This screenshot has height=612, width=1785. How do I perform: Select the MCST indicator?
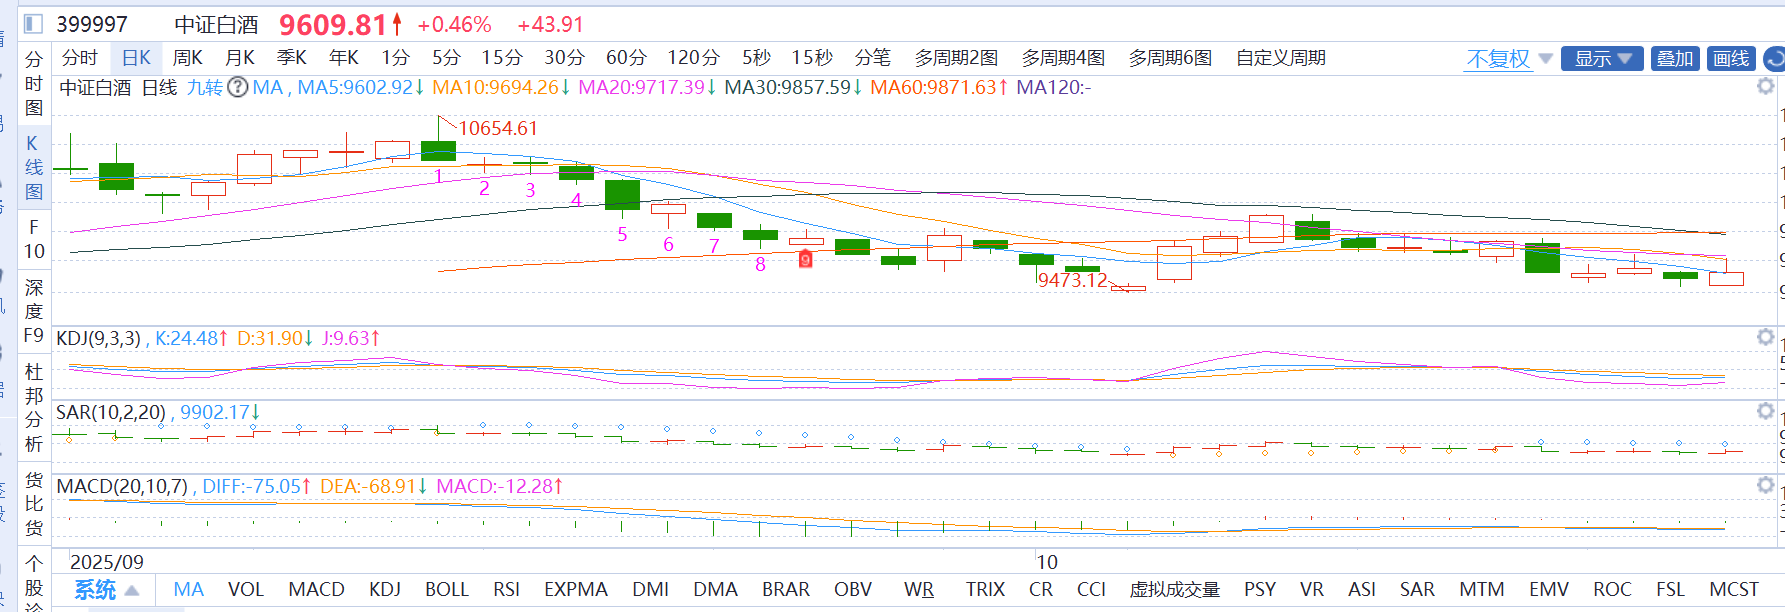pos(1734,590)
